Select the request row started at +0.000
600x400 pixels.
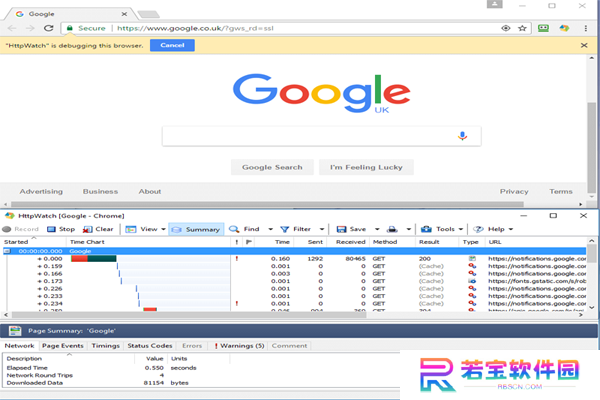[x=295, y=259]
